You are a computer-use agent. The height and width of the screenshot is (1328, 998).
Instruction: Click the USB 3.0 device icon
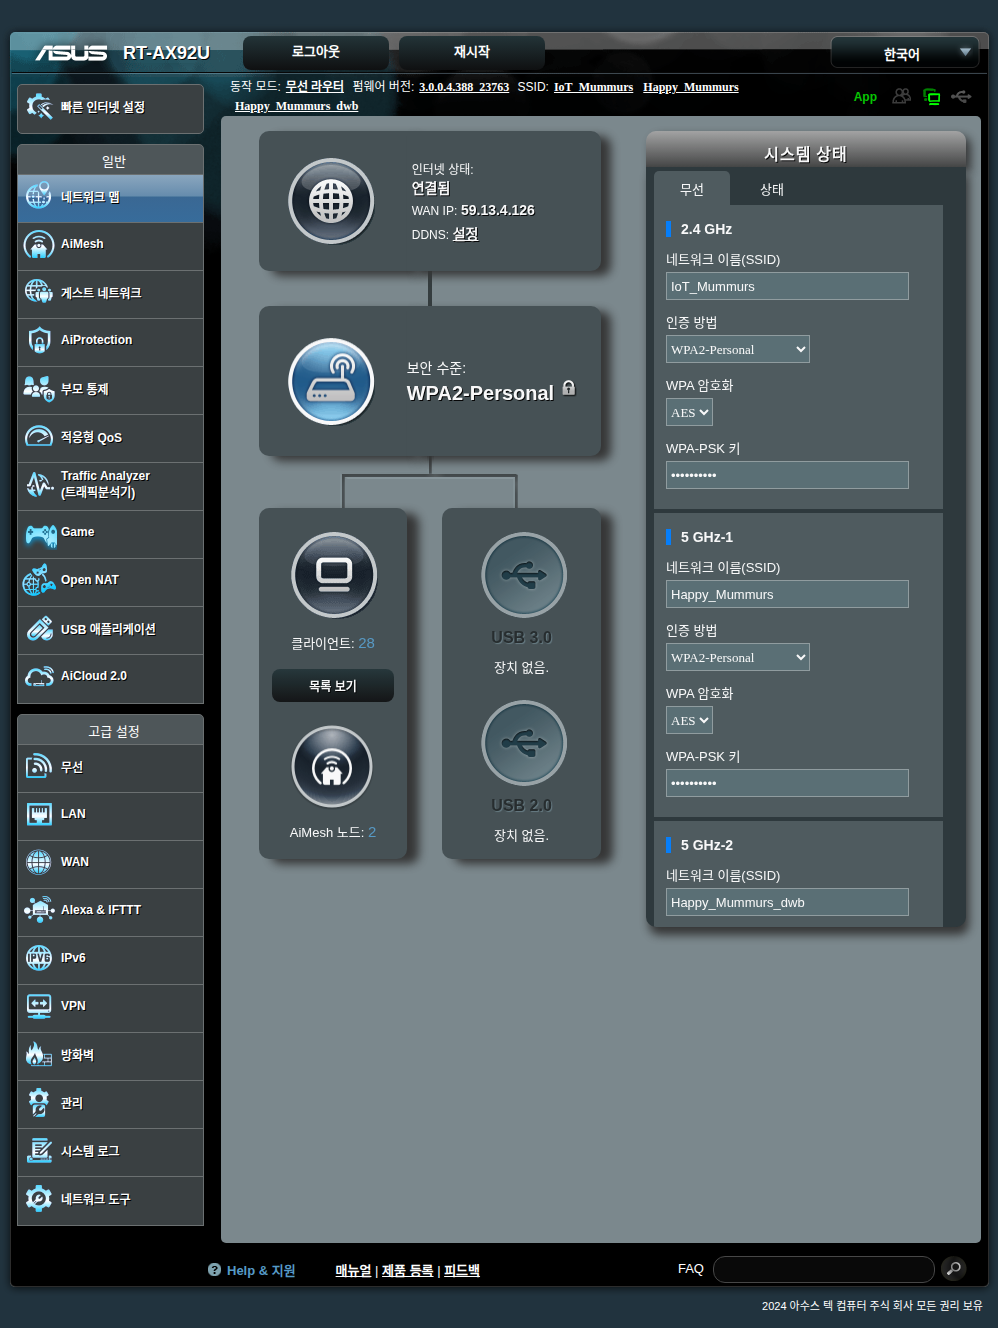[x=524, y=575]
